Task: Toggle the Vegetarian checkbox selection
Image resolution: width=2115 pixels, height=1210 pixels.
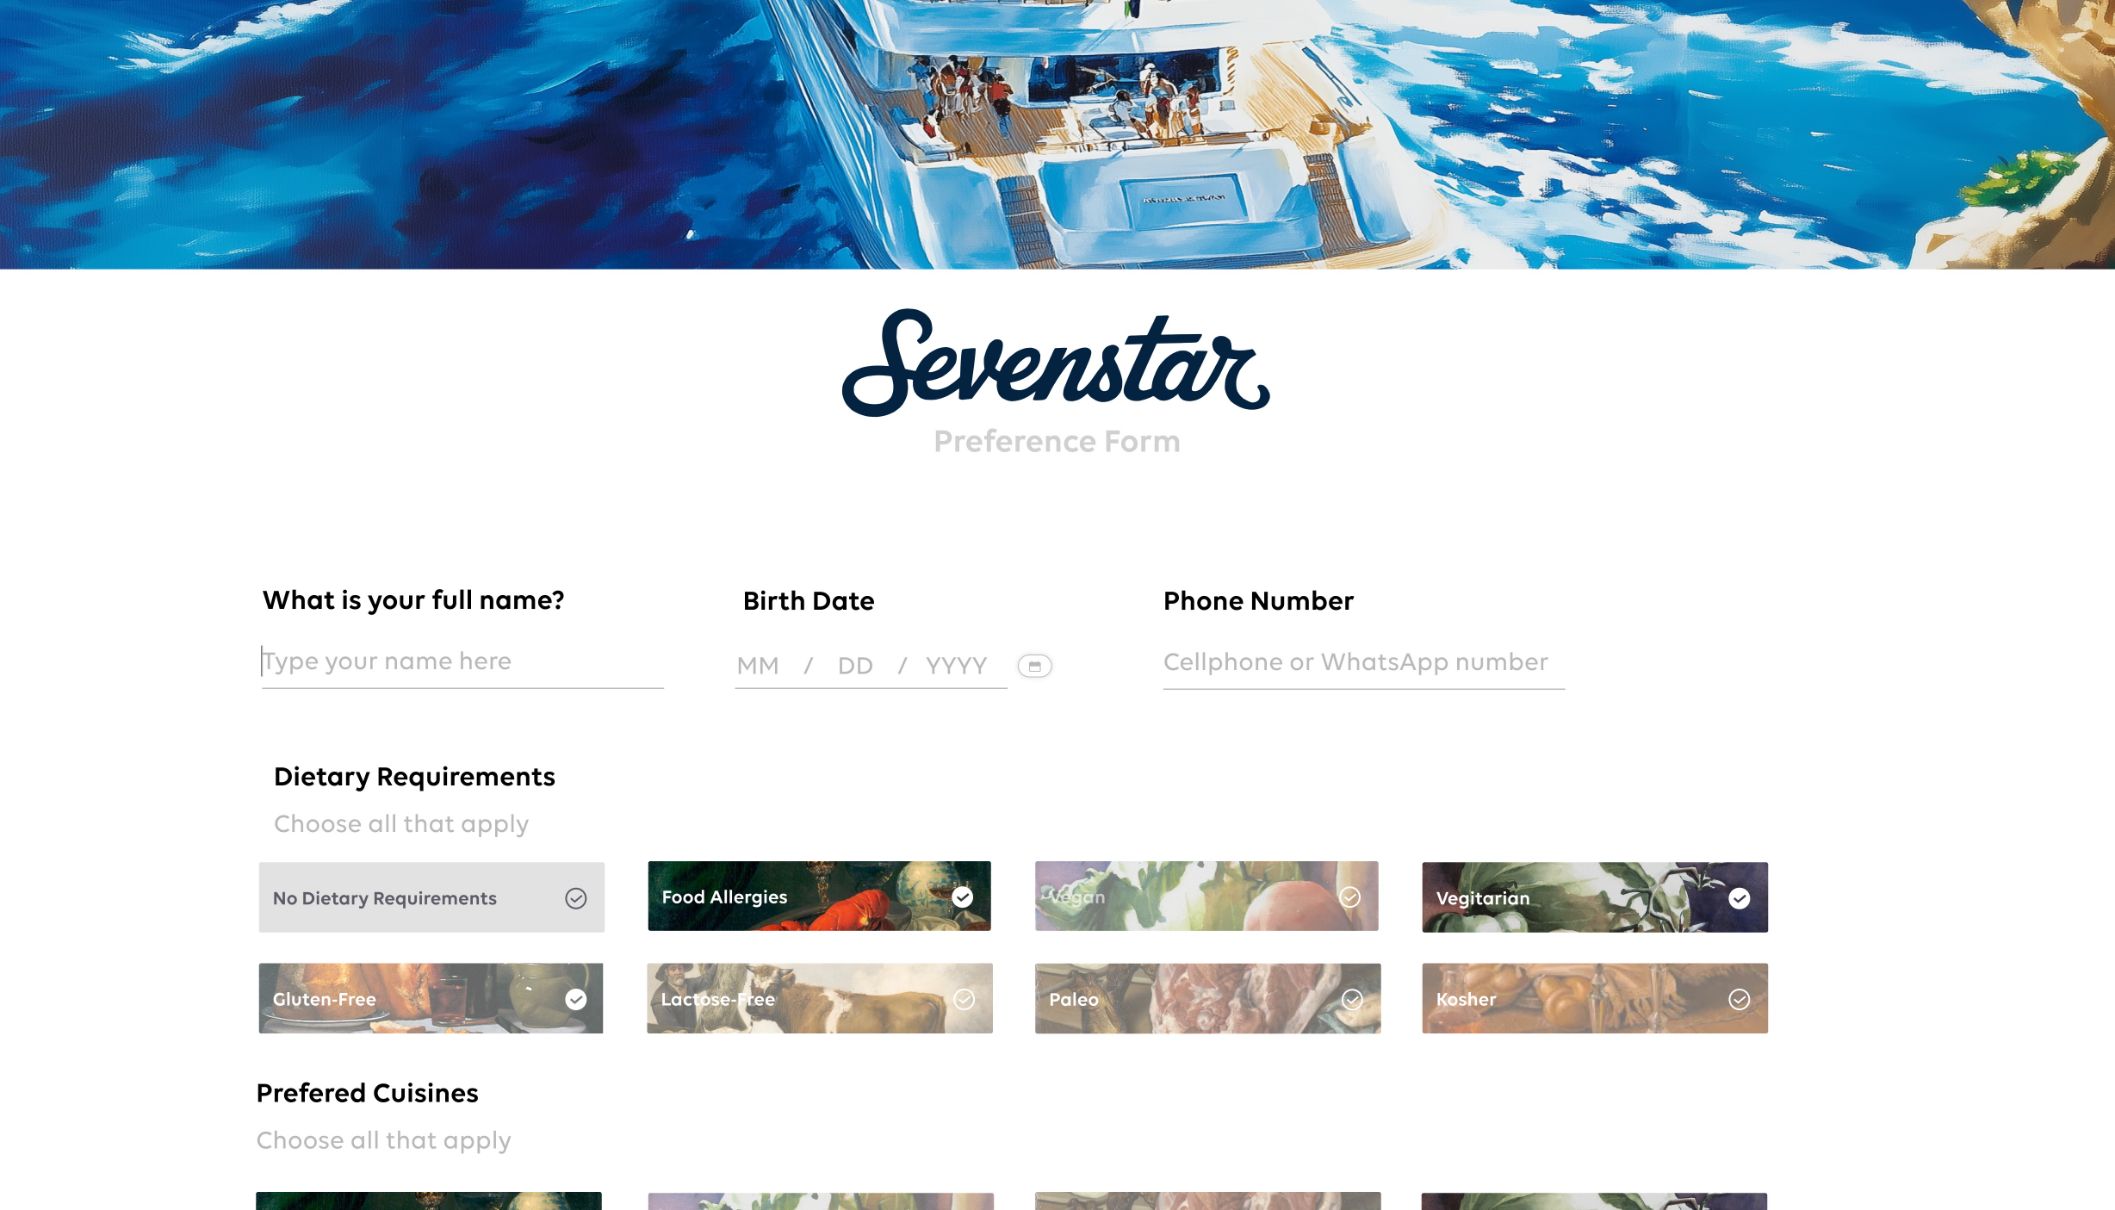Action: [1737, 896]
